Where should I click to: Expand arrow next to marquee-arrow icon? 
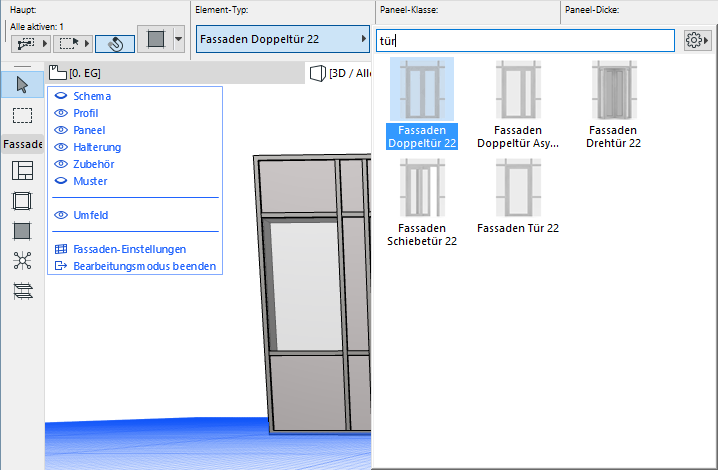87,44
